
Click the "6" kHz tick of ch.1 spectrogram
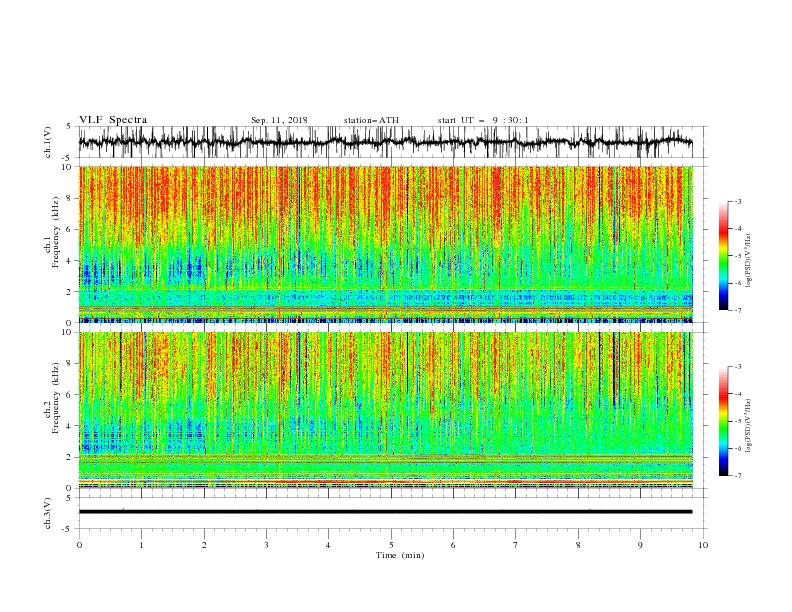point(69,230)
